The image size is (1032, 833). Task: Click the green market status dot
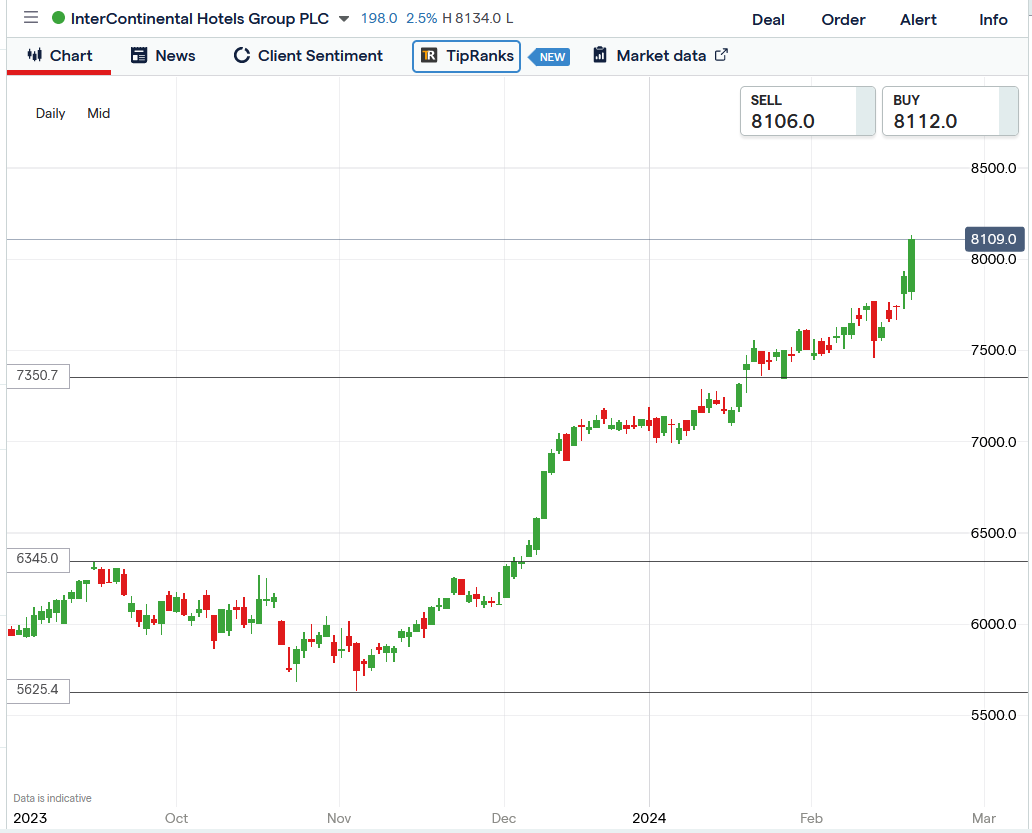(58, 18)
